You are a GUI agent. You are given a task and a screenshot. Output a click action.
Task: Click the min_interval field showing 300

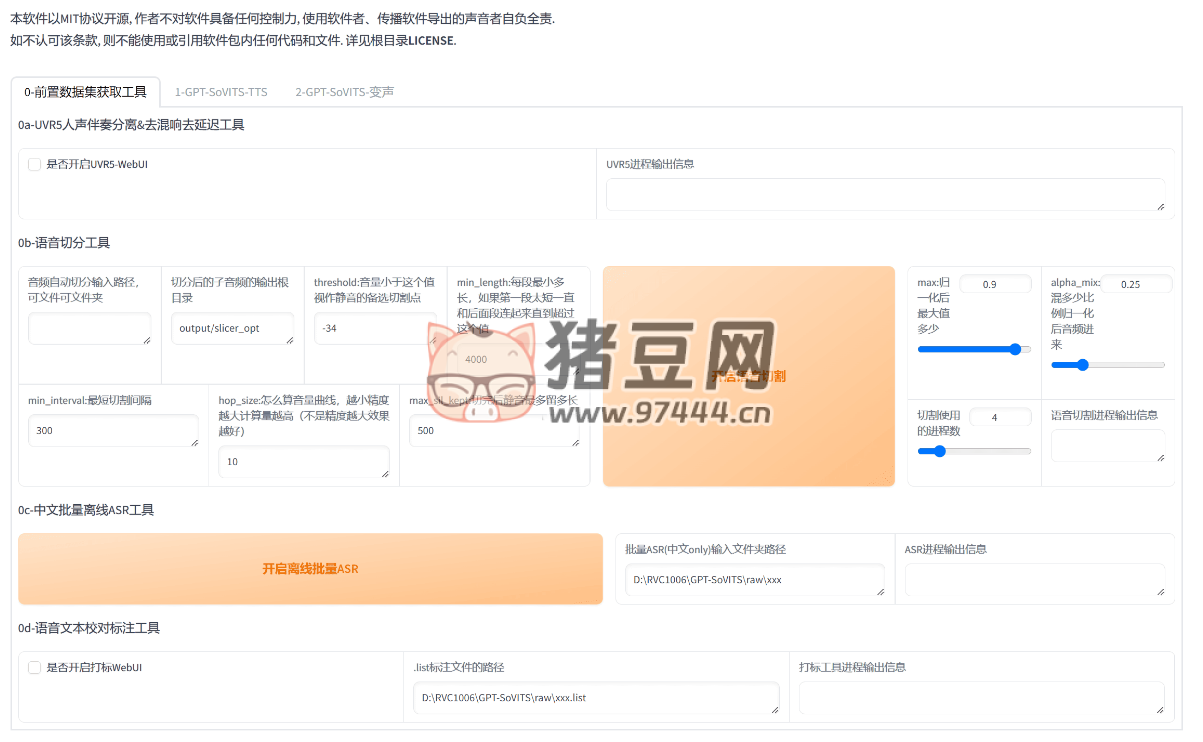click(113, 431)
